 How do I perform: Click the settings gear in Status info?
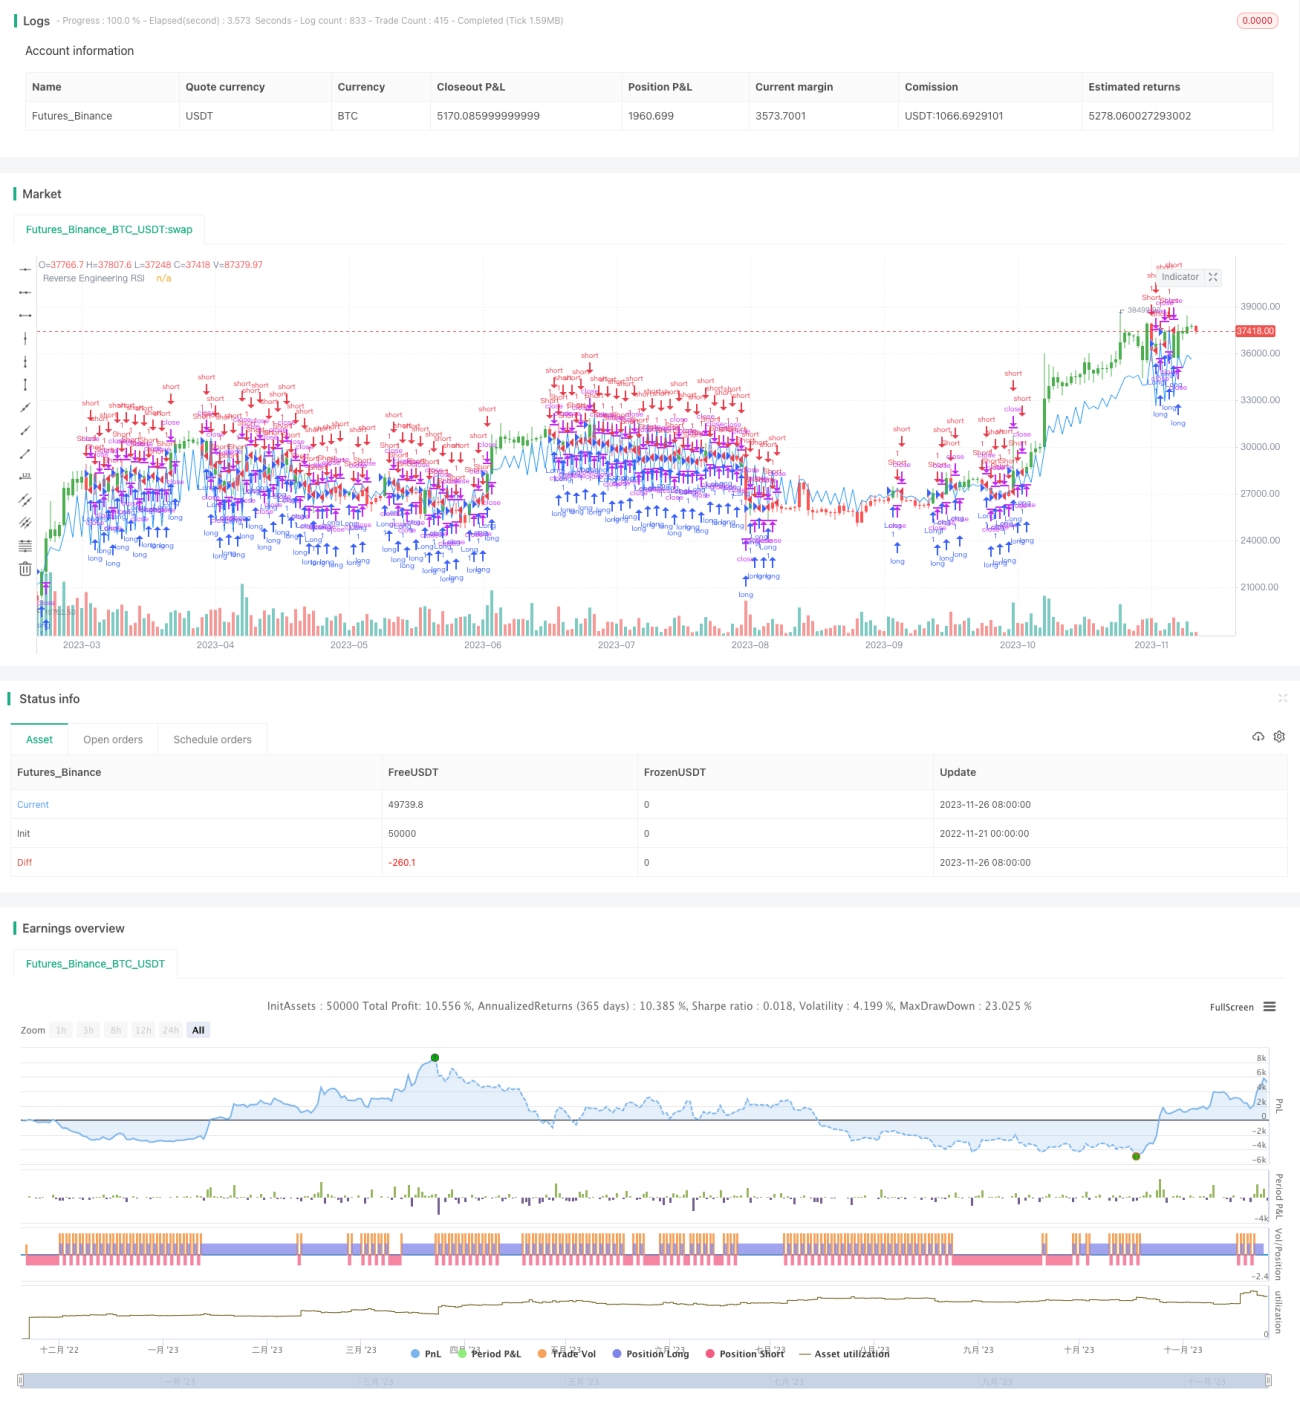coord(1279,737)
